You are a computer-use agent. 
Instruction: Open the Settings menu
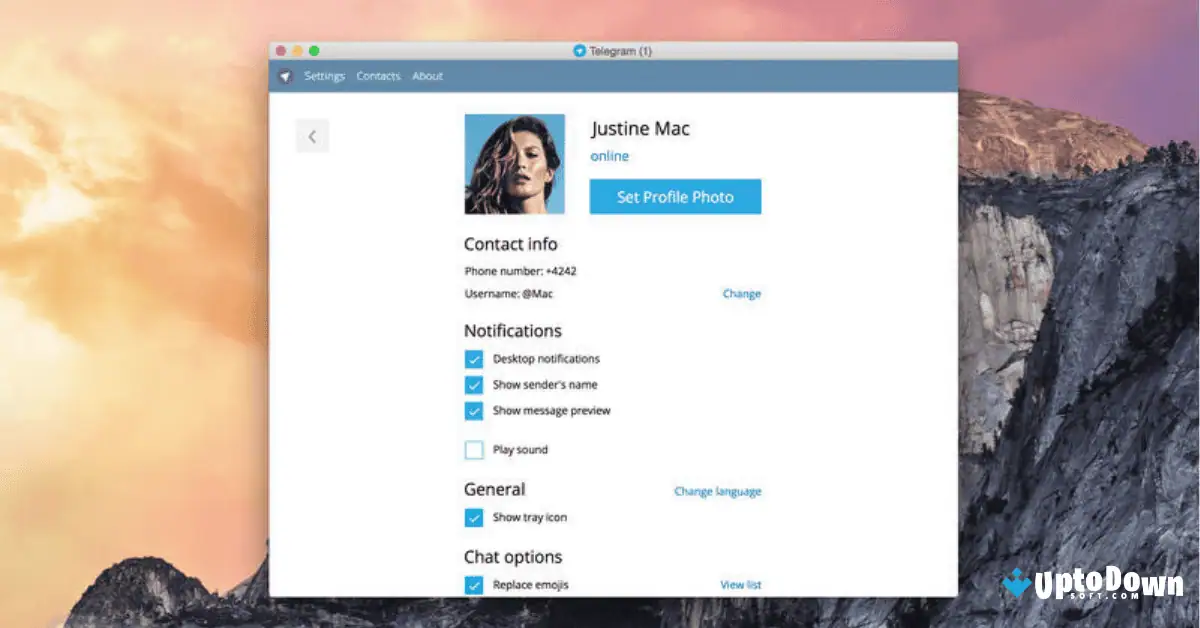[324, 75]
